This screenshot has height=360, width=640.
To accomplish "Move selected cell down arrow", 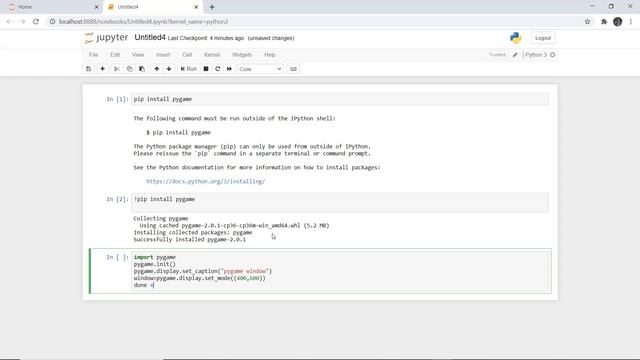I will coord(169,69).
